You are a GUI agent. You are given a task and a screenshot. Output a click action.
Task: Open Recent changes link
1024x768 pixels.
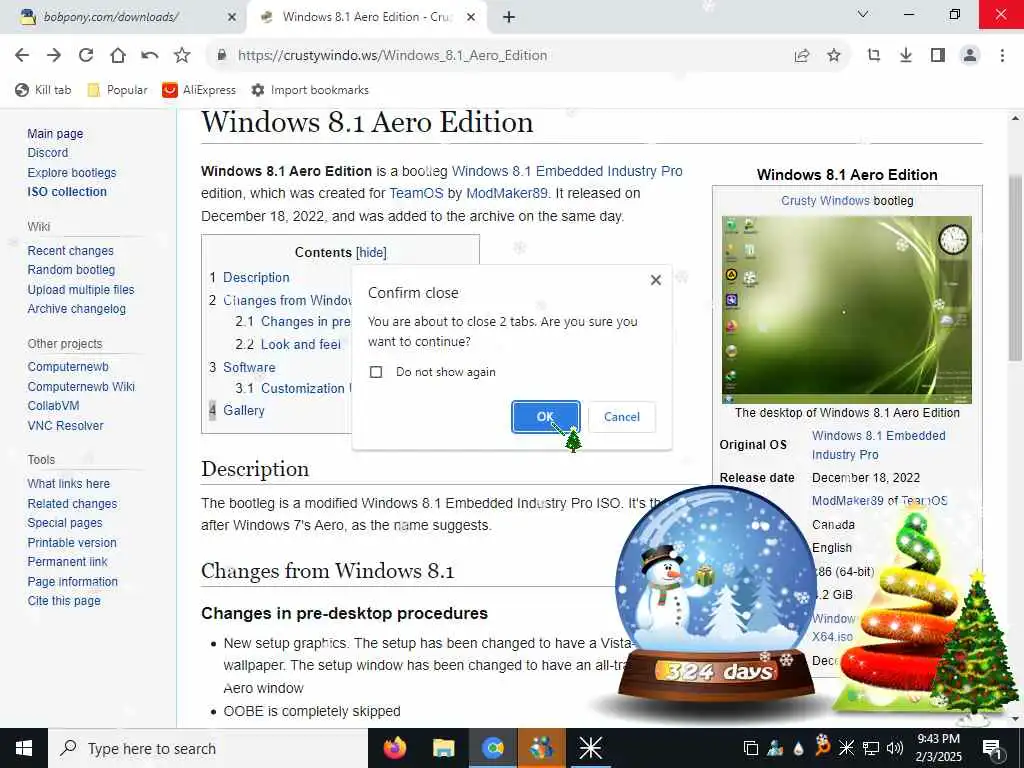coord(71,251)
